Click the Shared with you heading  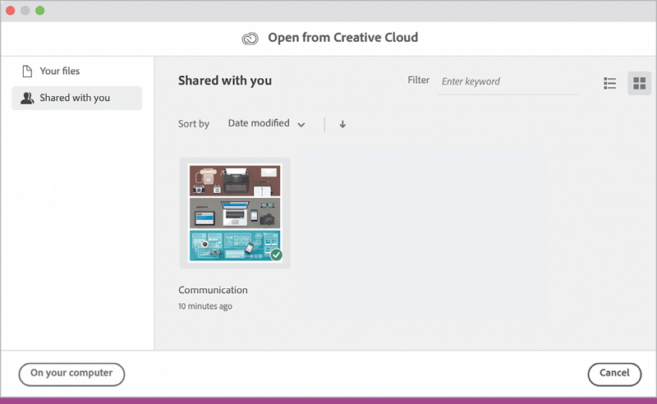click(x=225, y=80)
